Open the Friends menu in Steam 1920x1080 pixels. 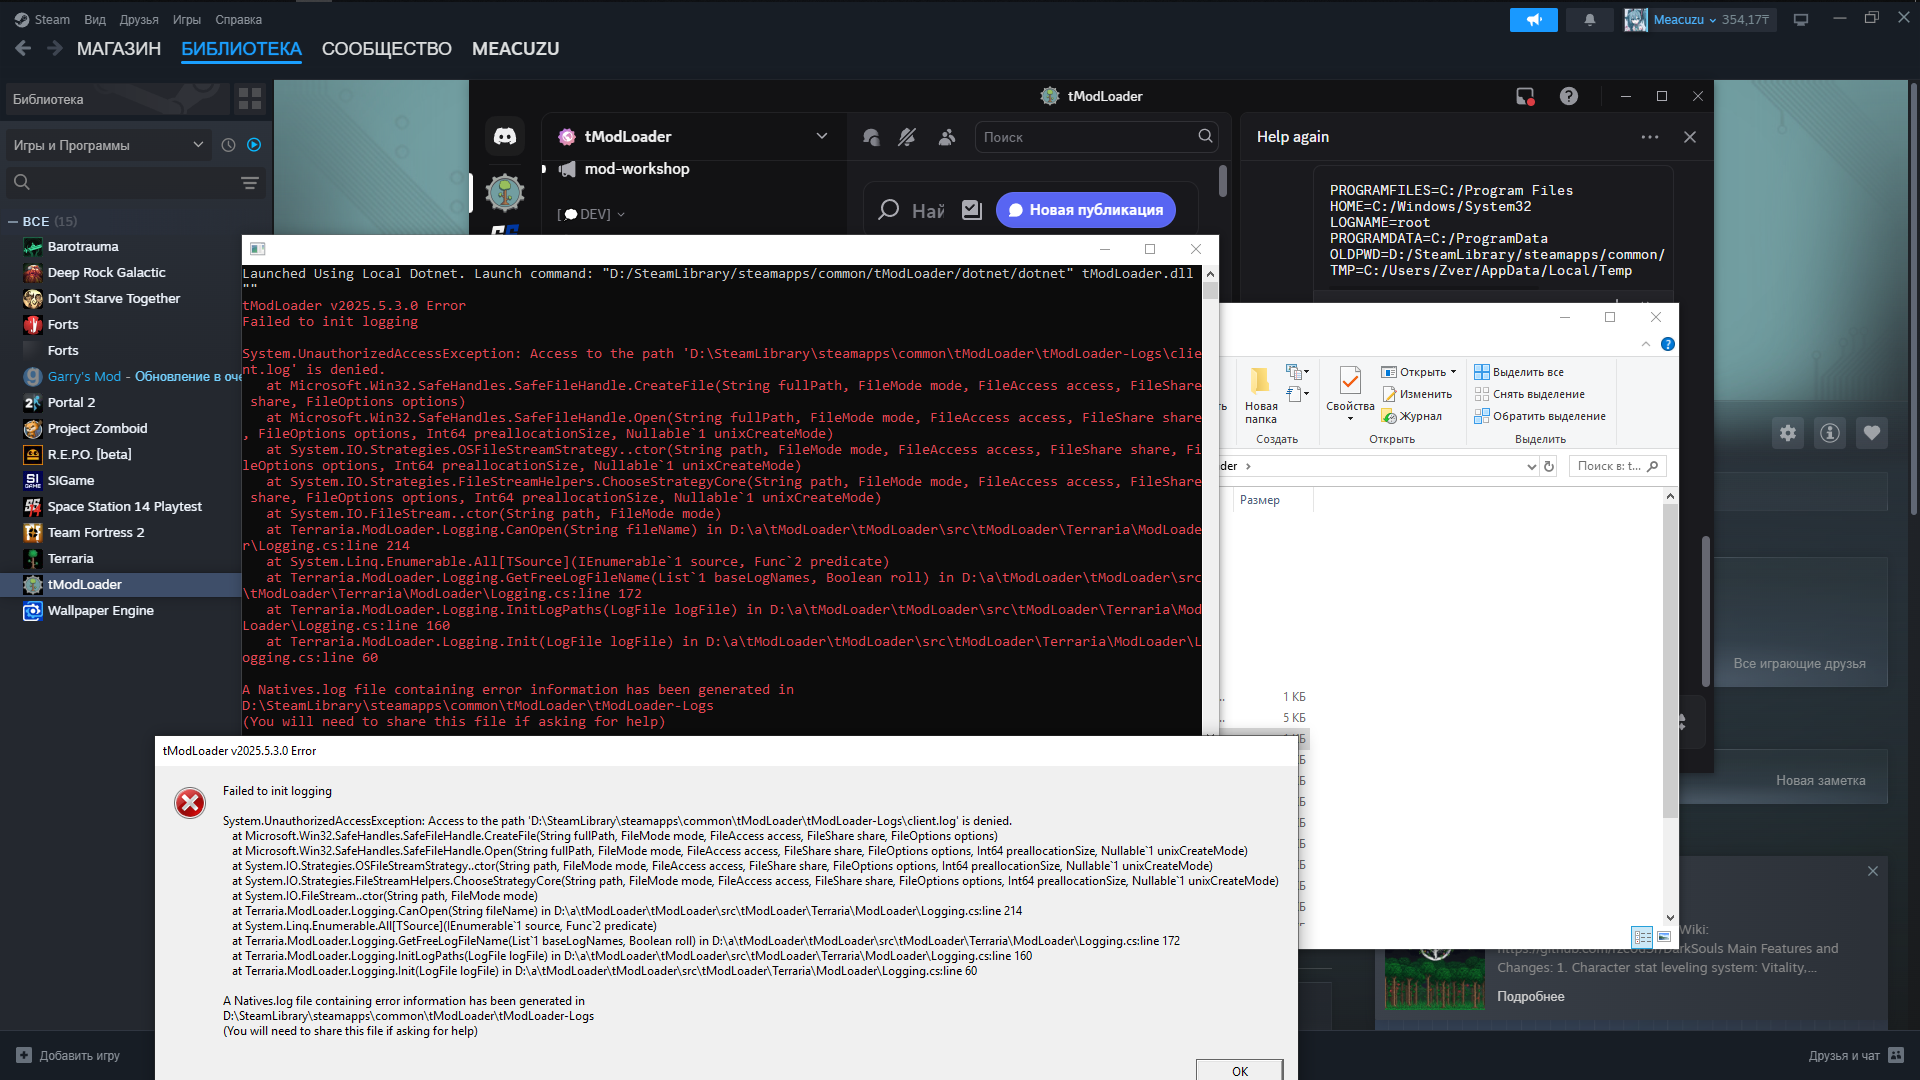139,19
